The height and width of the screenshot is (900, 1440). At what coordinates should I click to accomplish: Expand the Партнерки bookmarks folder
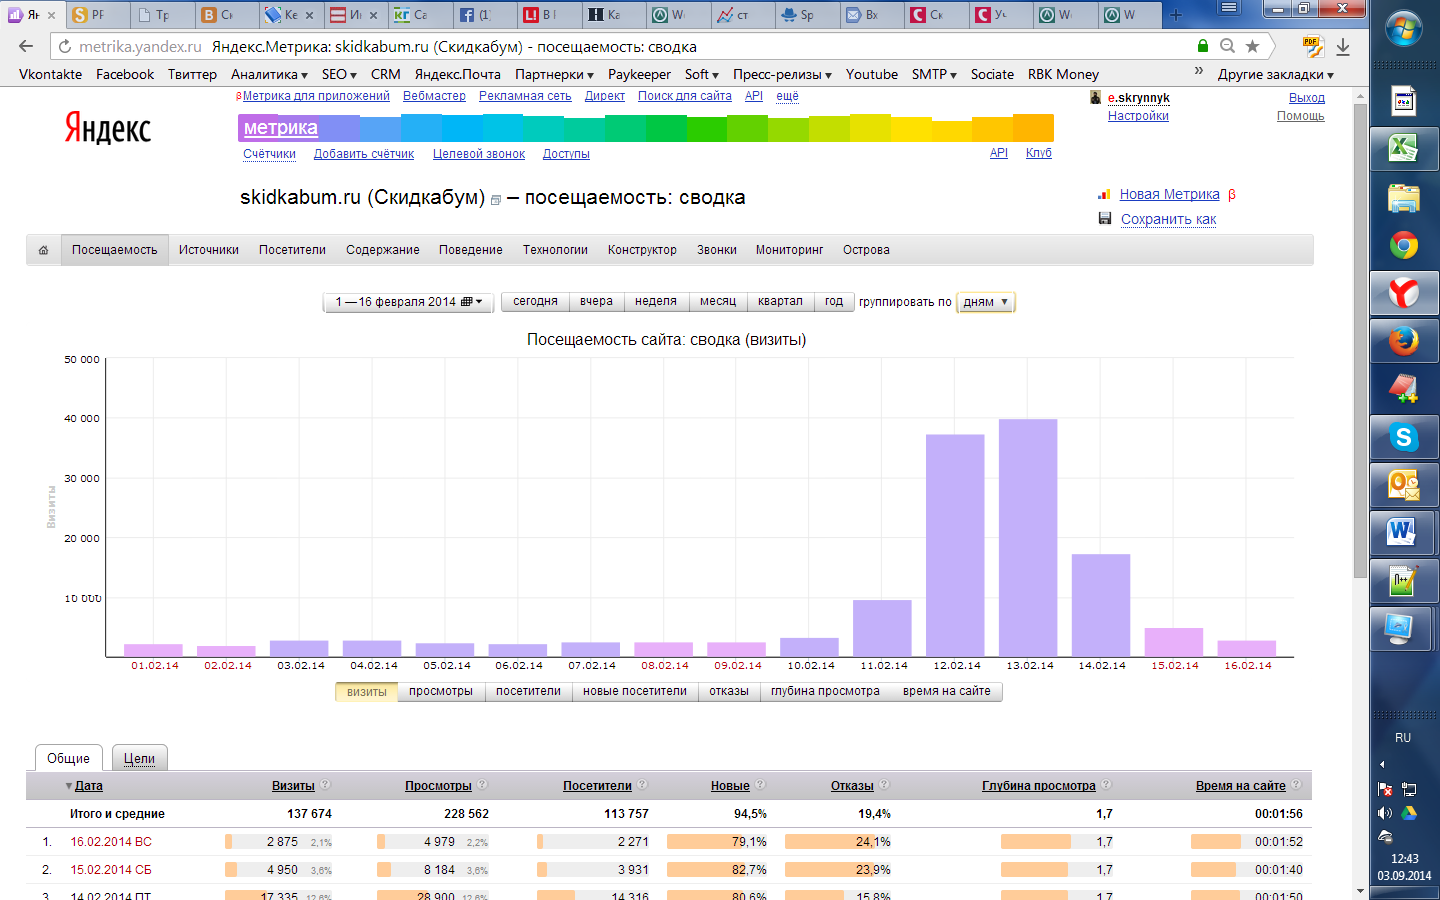[x=554, y=74]
